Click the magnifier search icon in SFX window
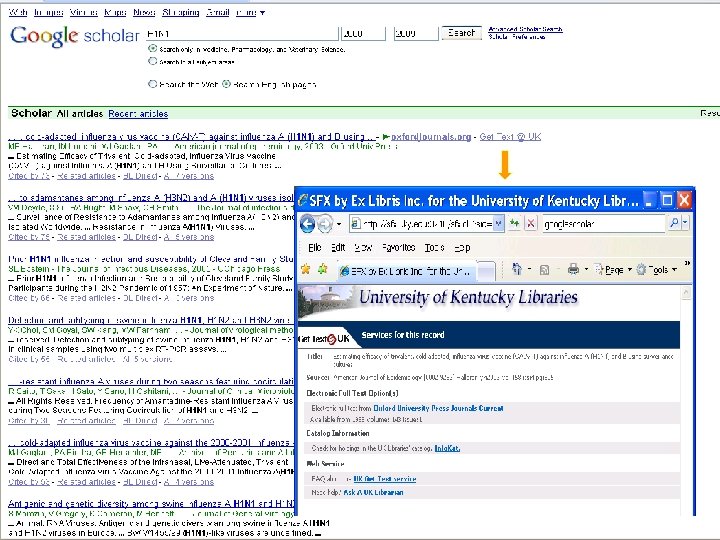The height and width of the screenshot is (540, 720). pos(674,223)
